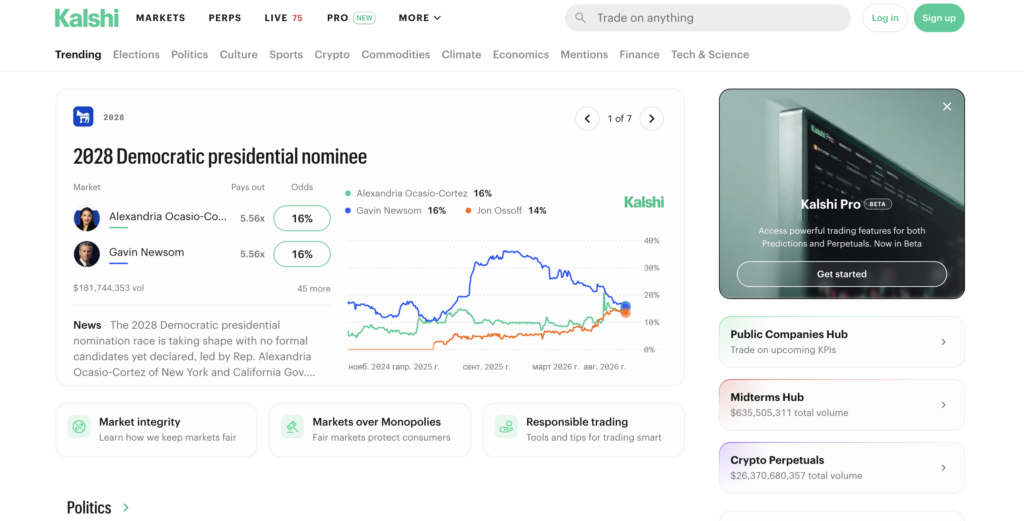1024x521 pixels.
Task: Select the Politics category tab
Action: coord(189,54)
